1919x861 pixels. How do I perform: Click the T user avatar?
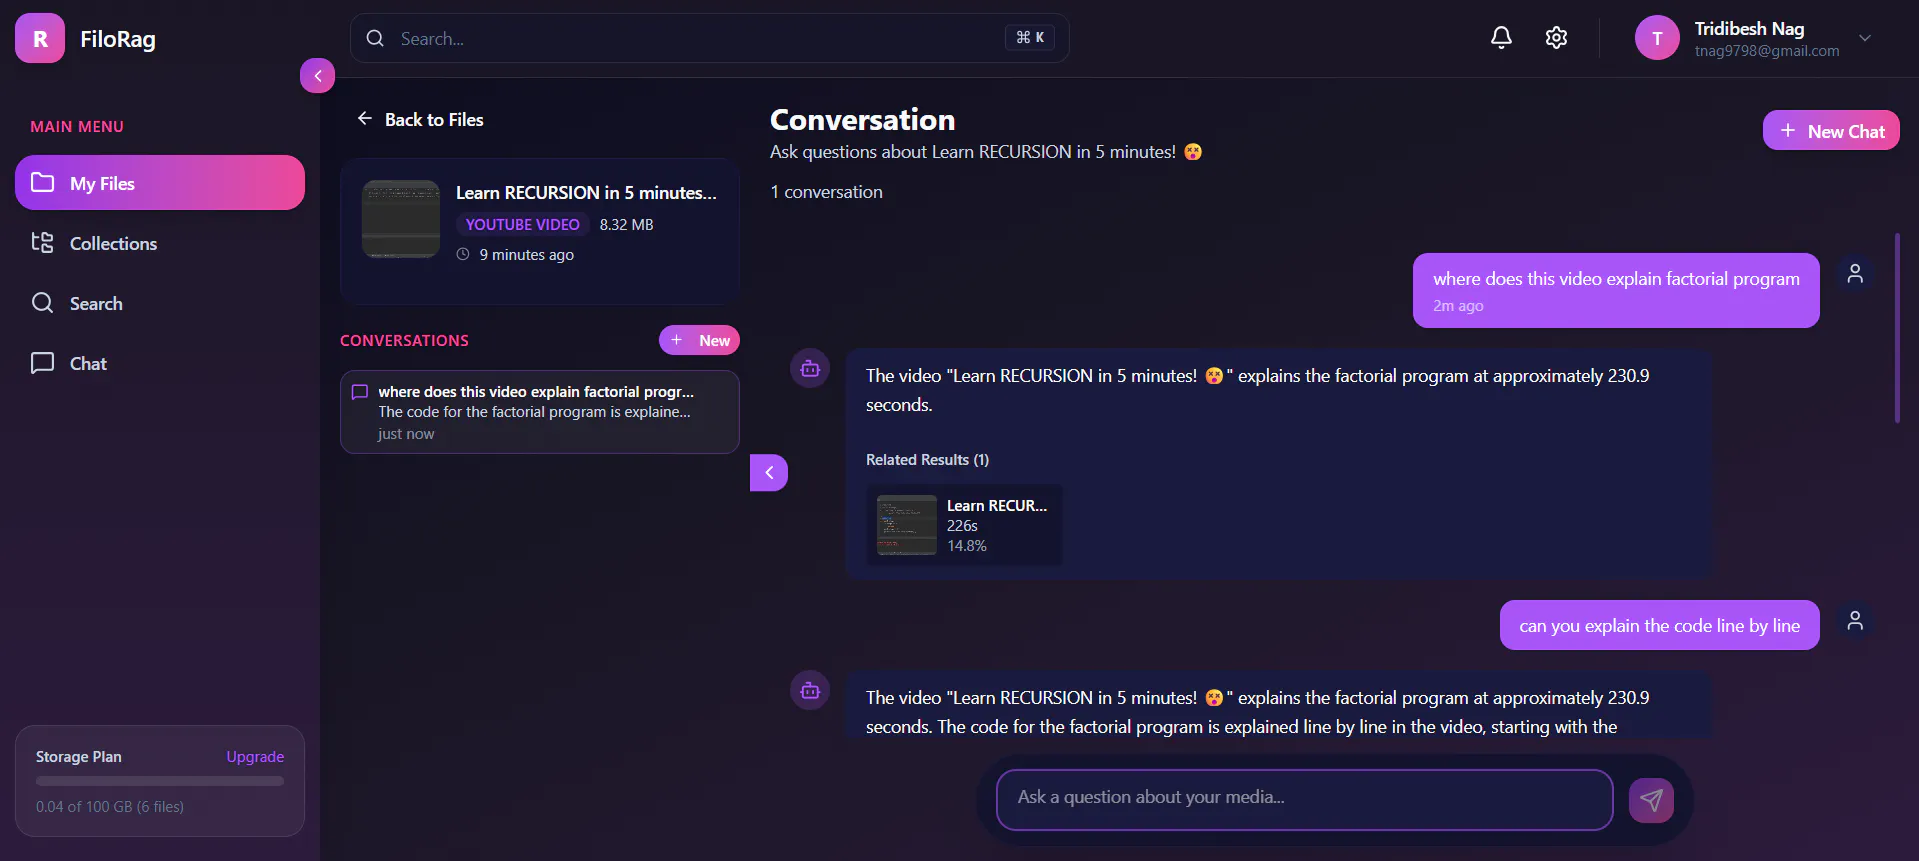1657,38
